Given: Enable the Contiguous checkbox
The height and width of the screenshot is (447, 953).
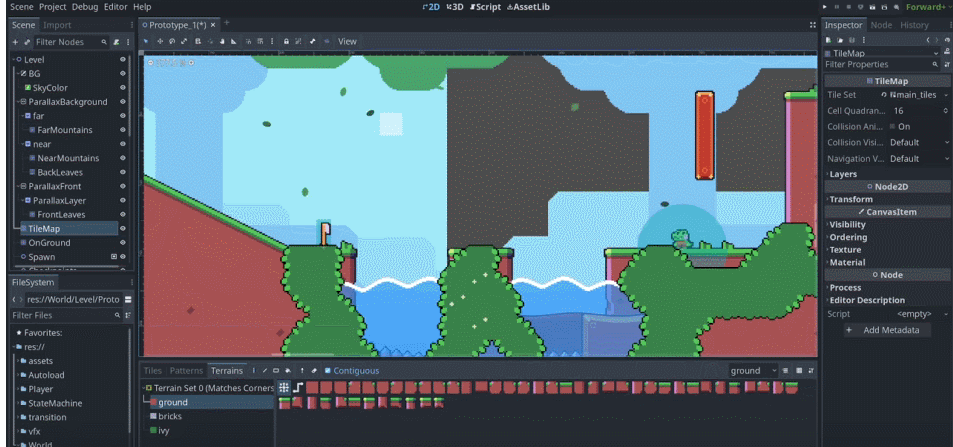Looking at the screenshot, I should 328,371.
